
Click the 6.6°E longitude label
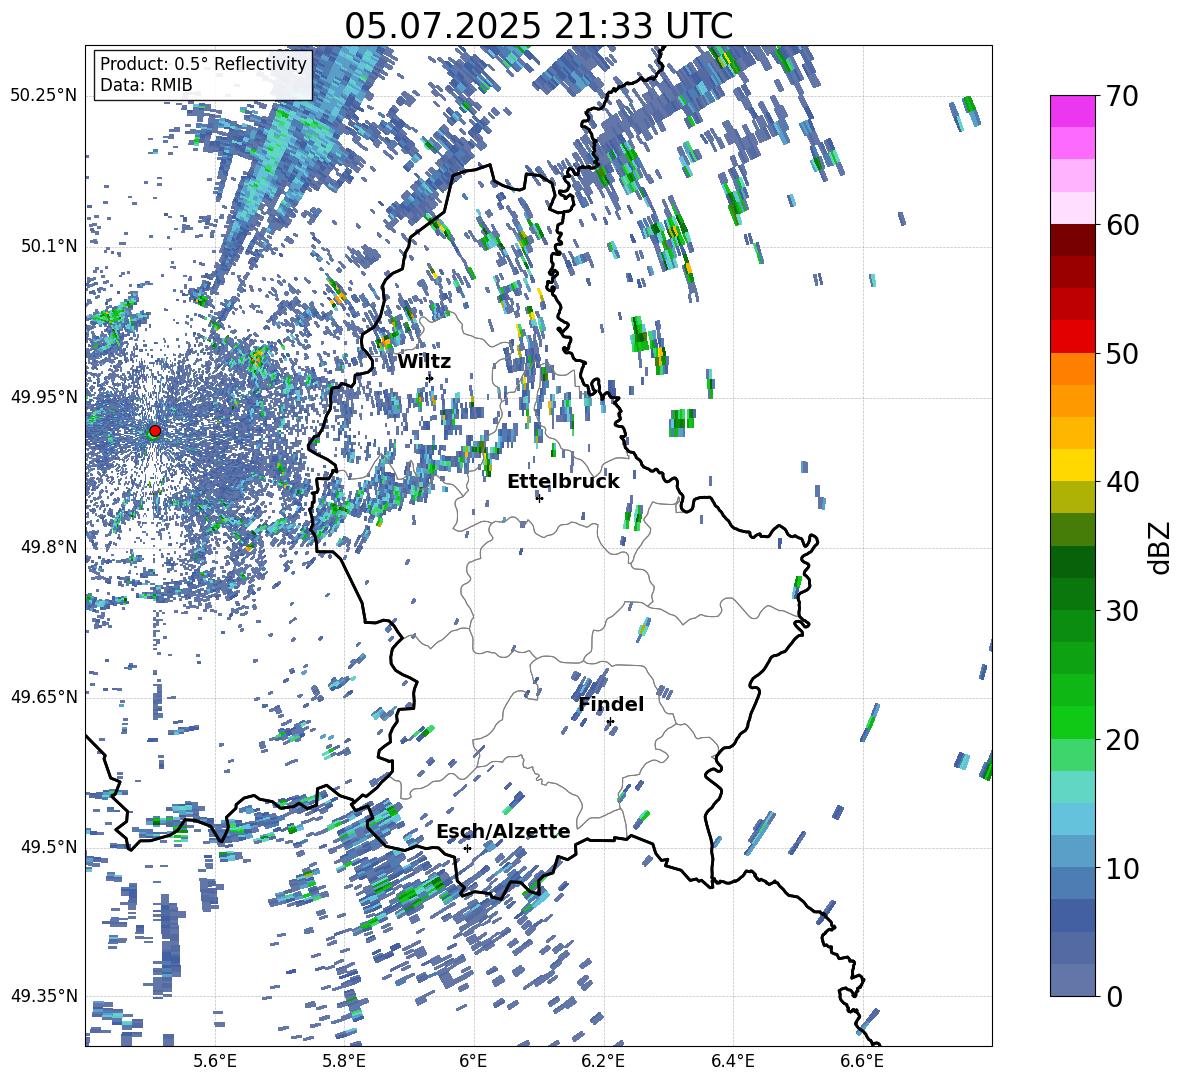click(862, 1061)
